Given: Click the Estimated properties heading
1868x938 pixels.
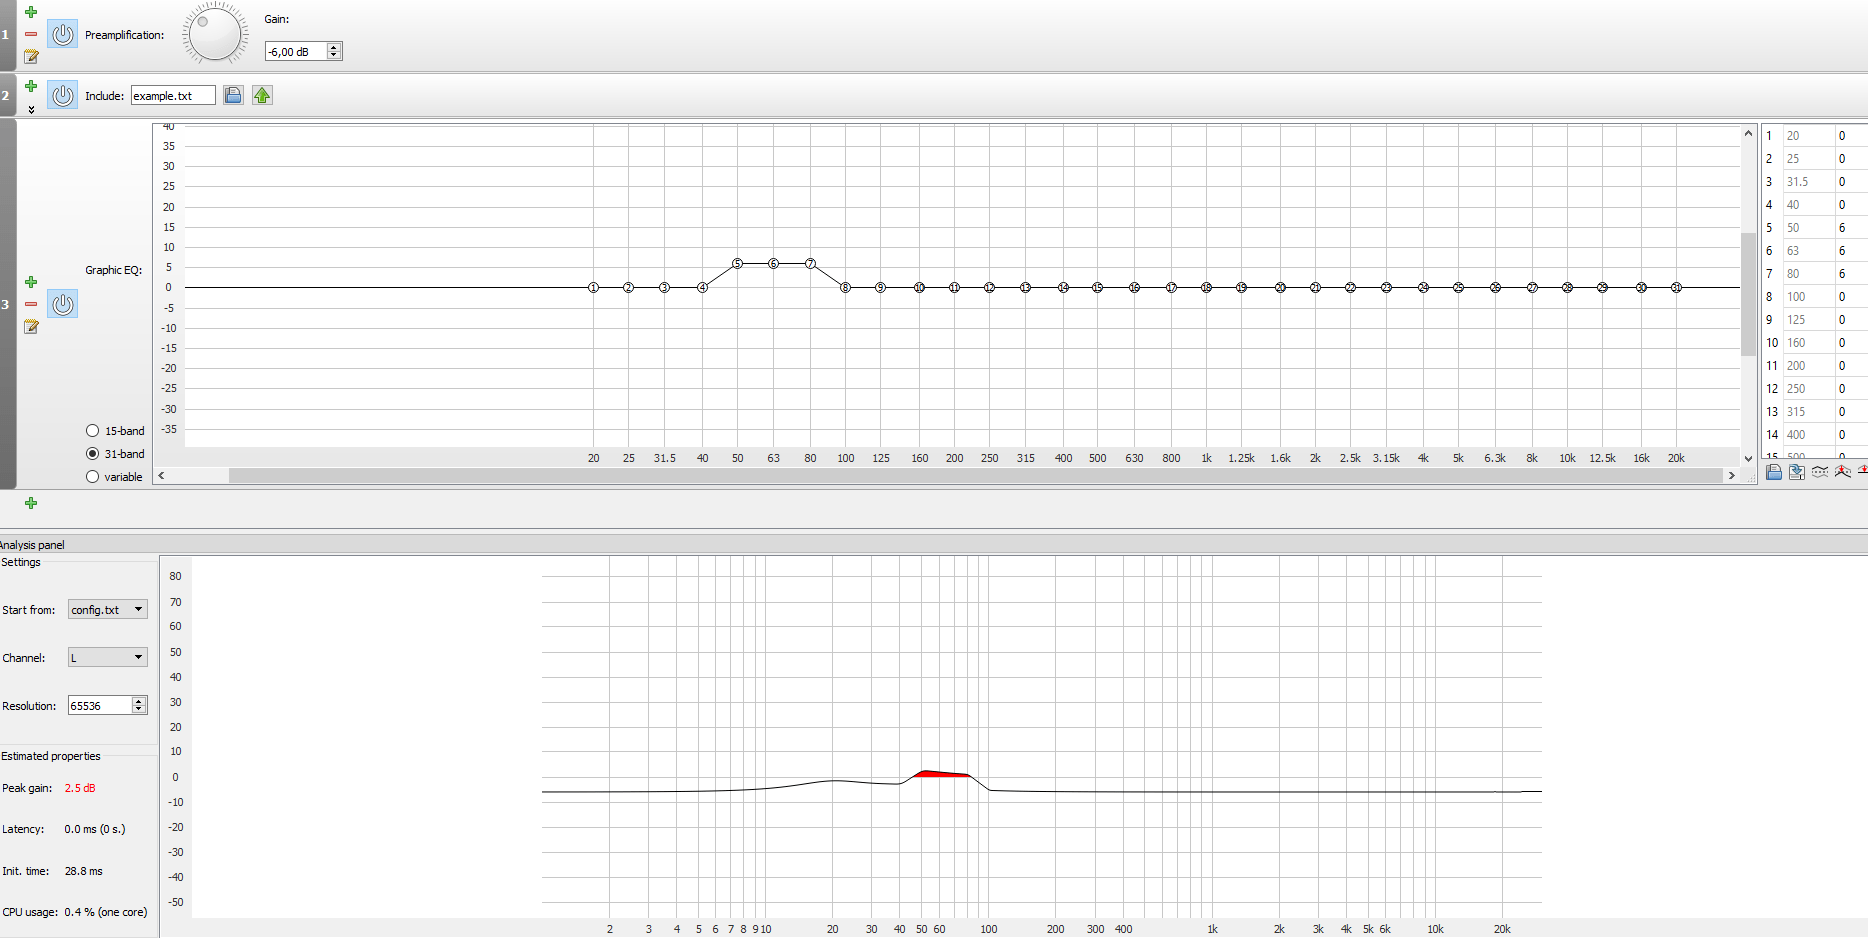Looking at the screenshot, I should [51, 756].
